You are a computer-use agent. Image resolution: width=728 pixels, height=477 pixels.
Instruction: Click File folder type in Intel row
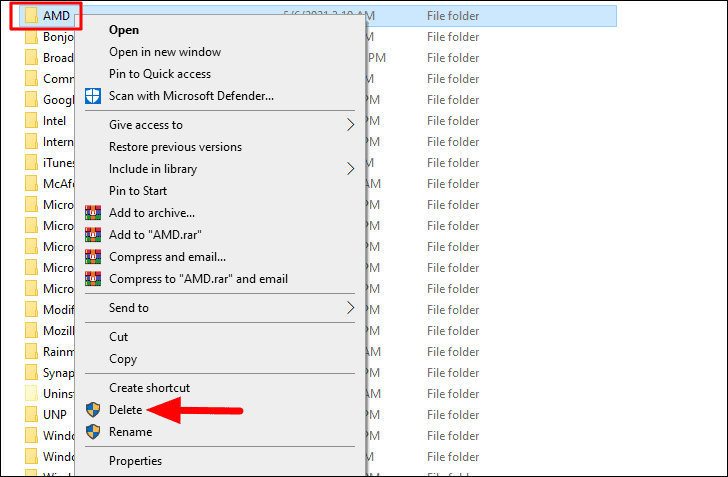point(453,121)
